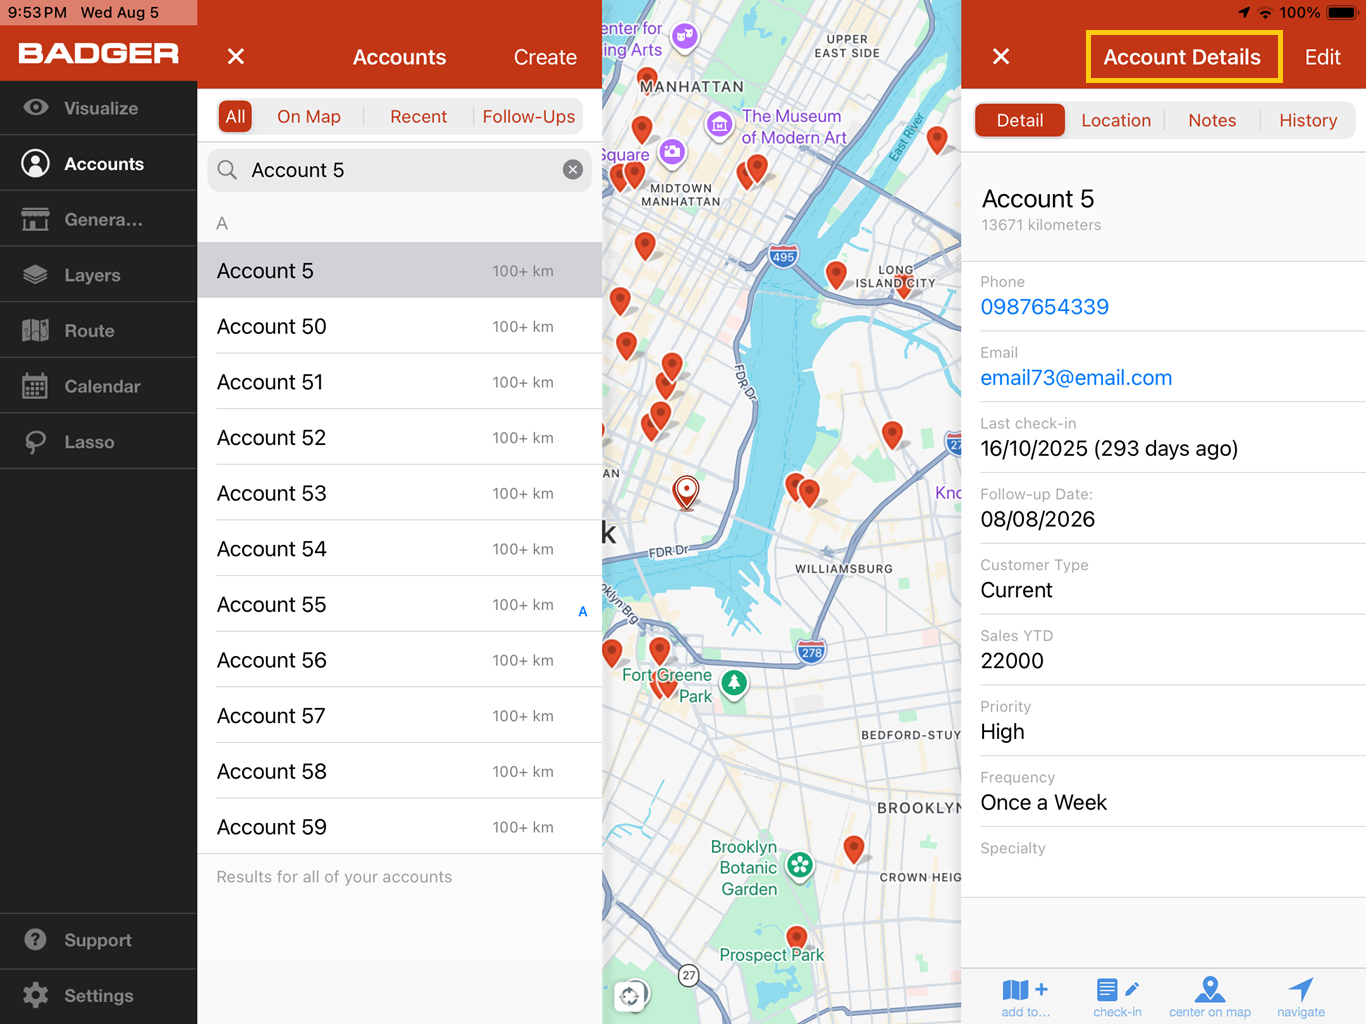Tap the status bar clock 9:53 PM
Screen dimensions: 1366x1024
[x=38, y=13]
